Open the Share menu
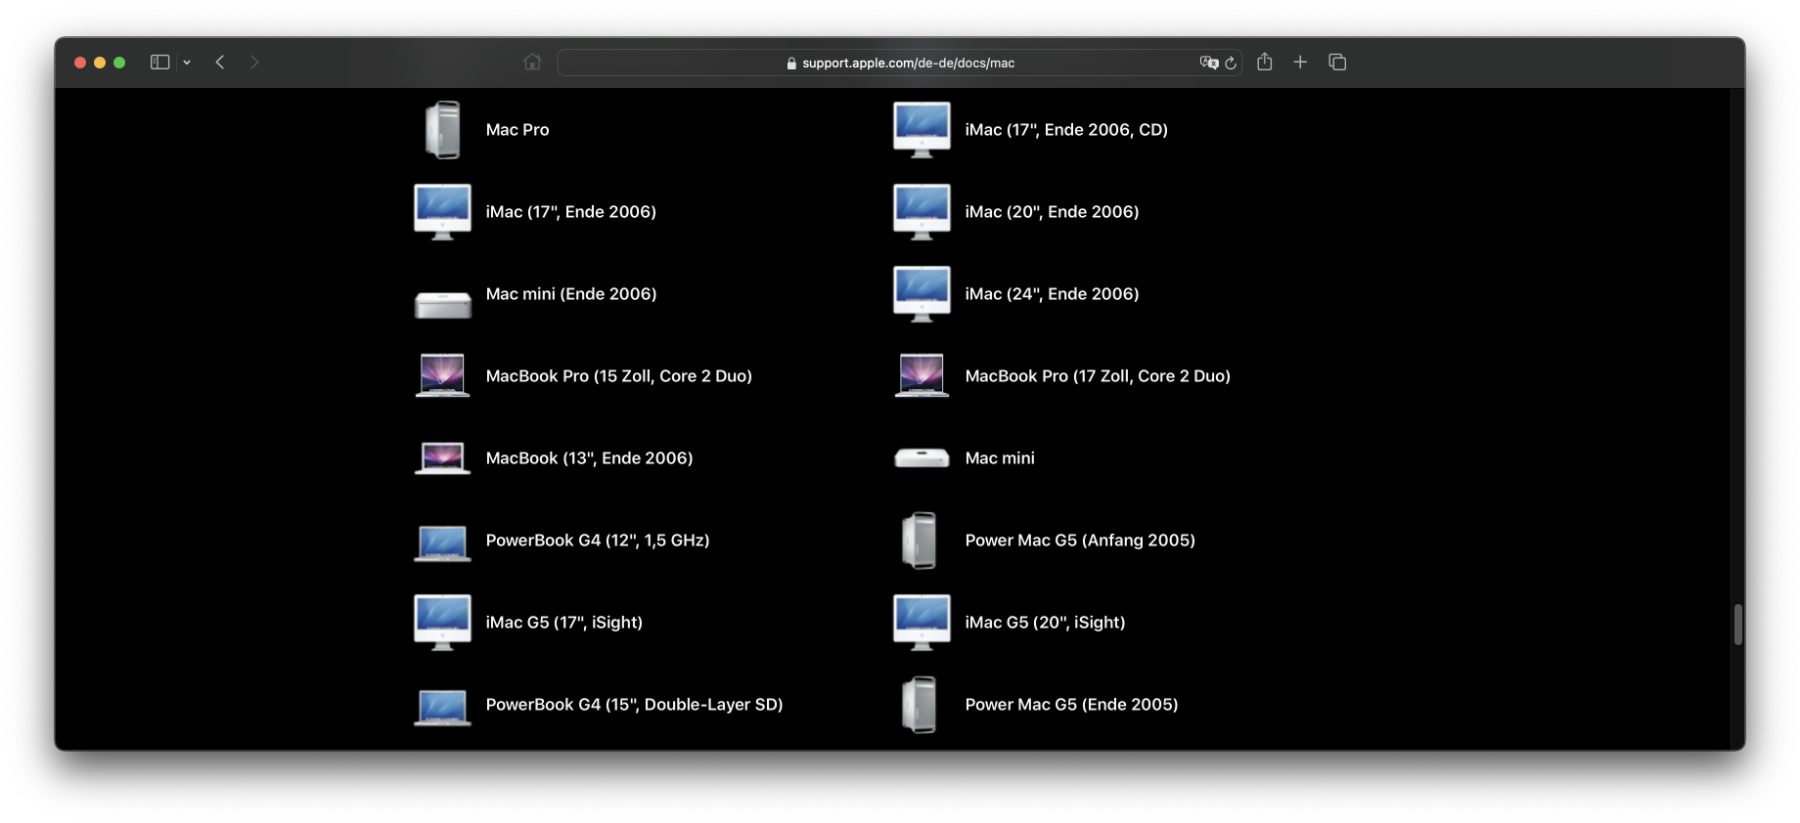 coord(1265,62)
